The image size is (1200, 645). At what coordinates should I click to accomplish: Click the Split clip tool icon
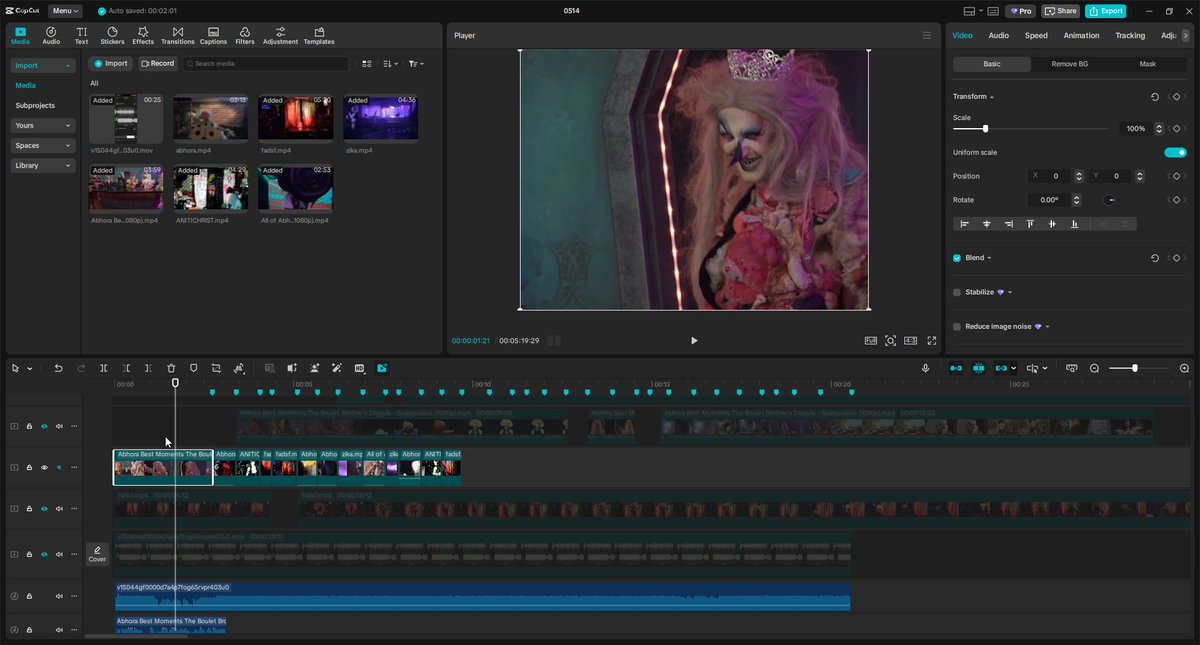coord(103,368)
